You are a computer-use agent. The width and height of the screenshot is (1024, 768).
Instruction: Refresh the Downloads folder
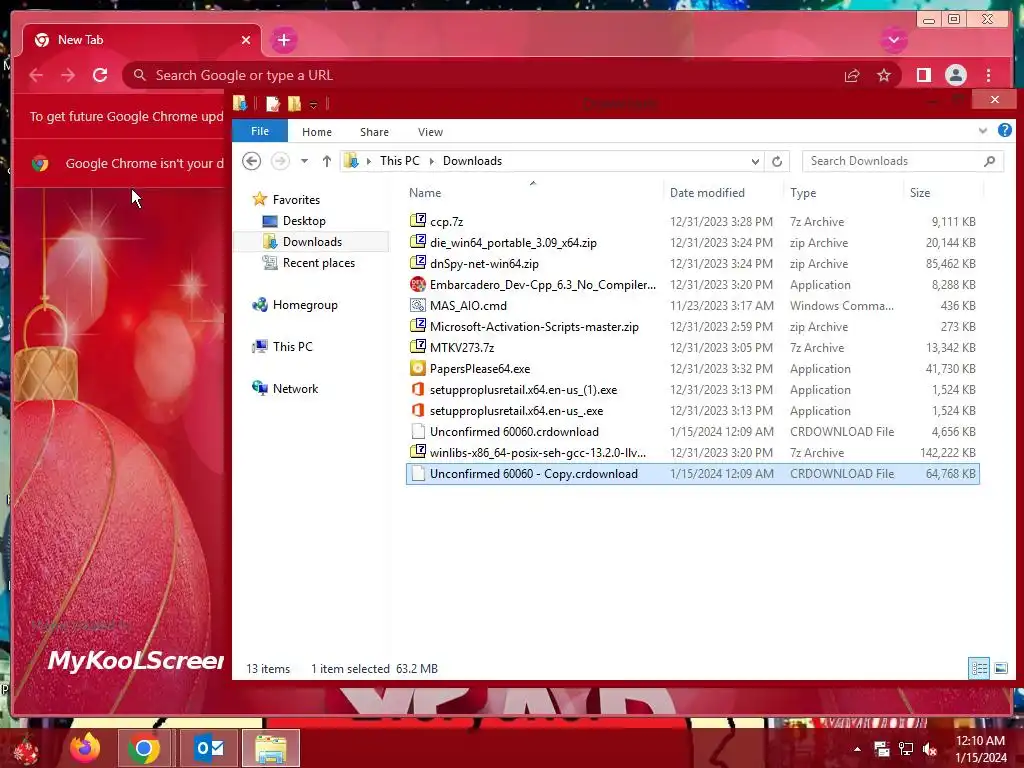776,161
